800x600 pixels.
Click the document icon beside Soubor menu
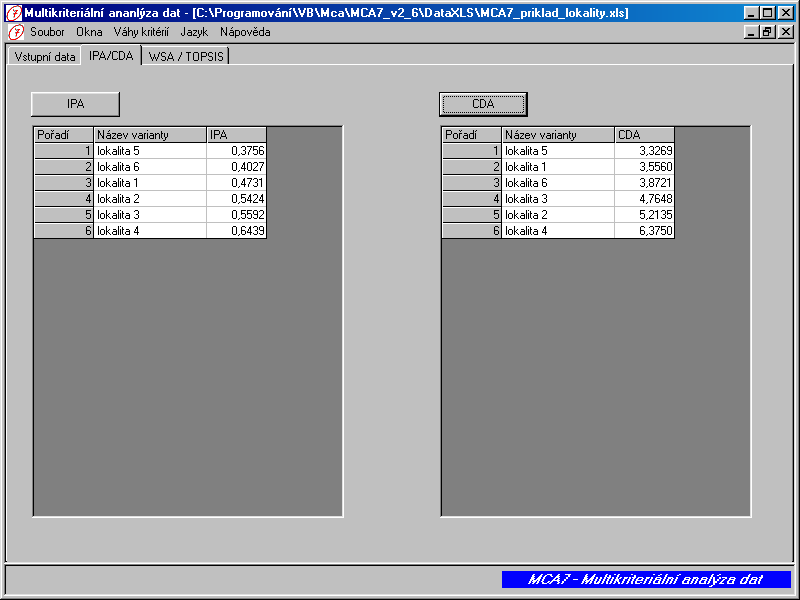click(x=14, y=32)
